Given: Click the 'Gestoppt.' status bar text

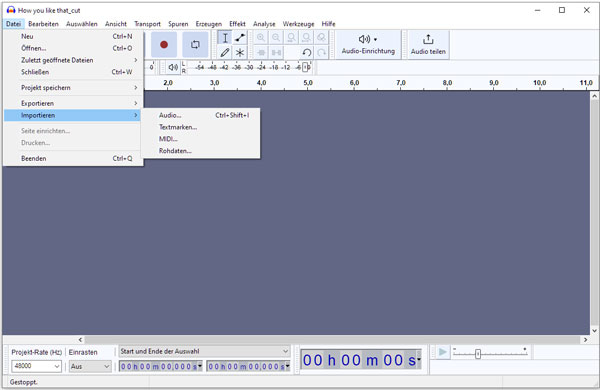Looking at the screenshot, I should (x=24, y=382).
